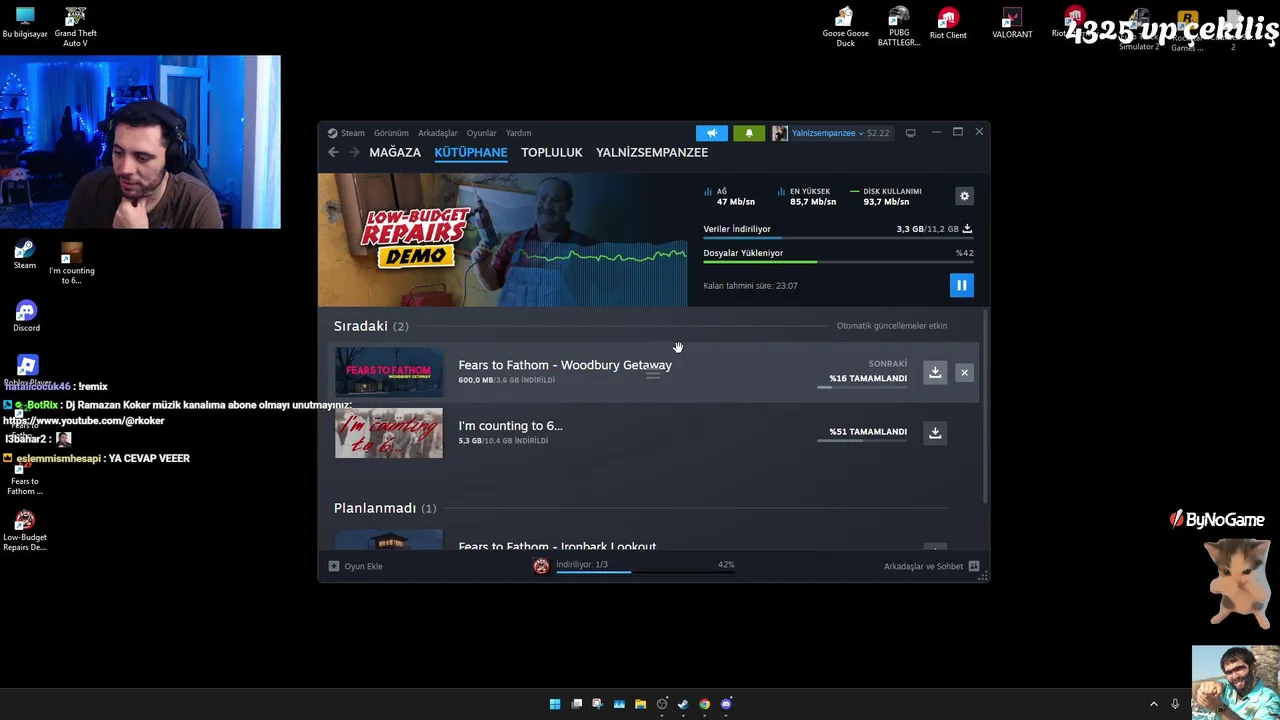Pause the current Steam download
This screenshot has width=1280, height=720.
click(961, 285)
